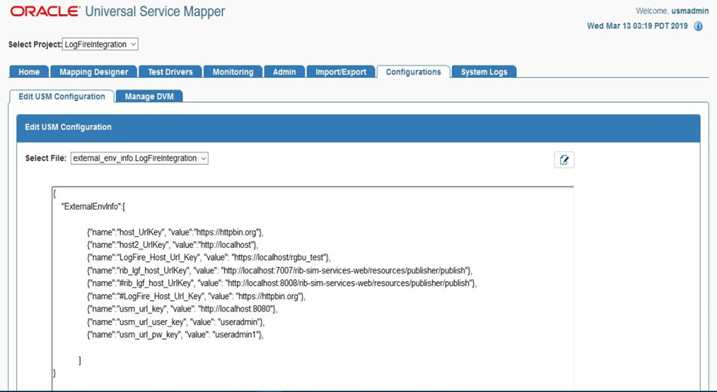Click the info icon beside the date
This screenshot has height=392, width=717.
click(698, 26)
